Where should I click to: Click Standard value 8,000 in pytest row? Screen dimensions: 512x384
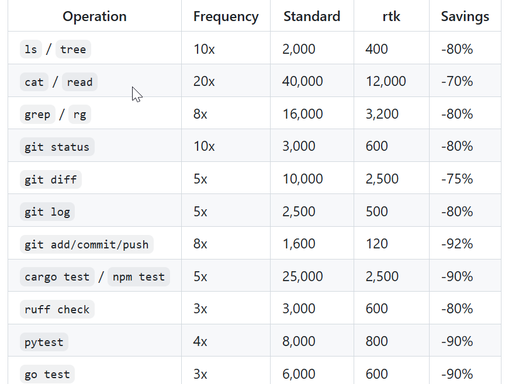(x=299, y=341)
